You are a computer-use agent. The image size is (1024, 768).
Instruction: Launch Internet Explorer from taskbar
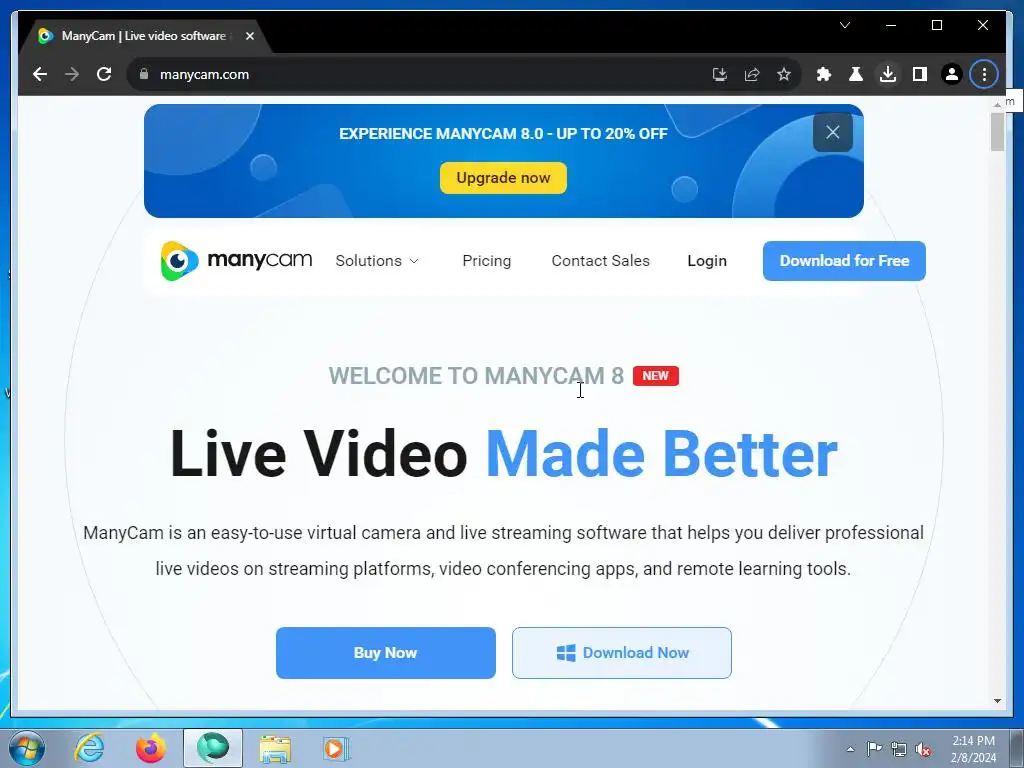point(89,748)
